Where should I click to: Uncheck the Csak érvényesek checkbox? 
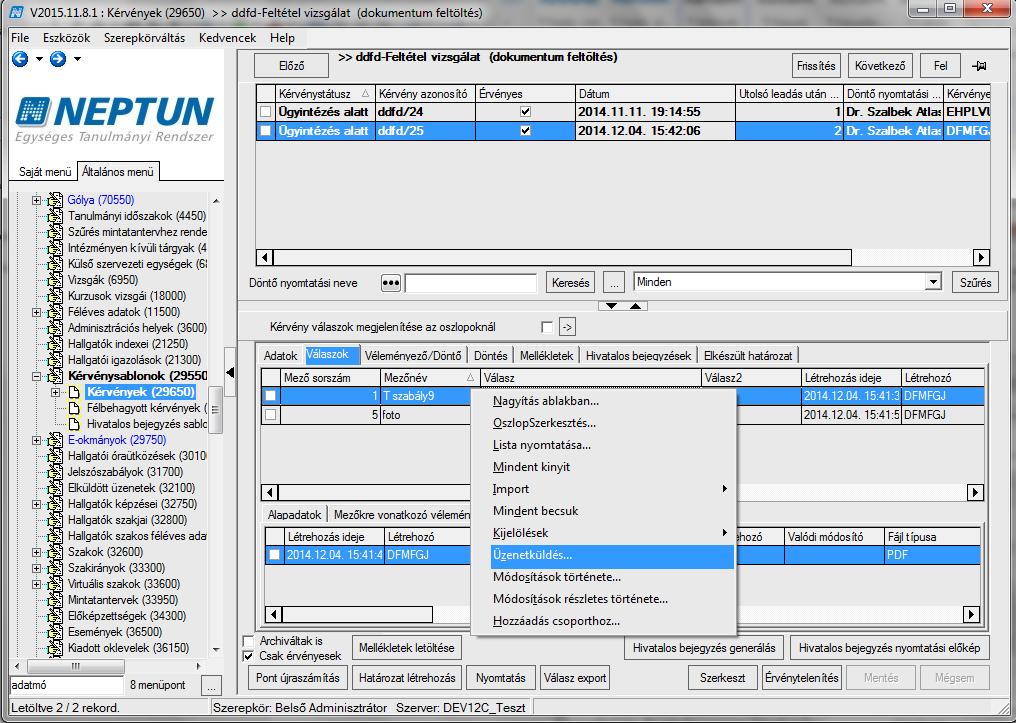coord(248,656)
